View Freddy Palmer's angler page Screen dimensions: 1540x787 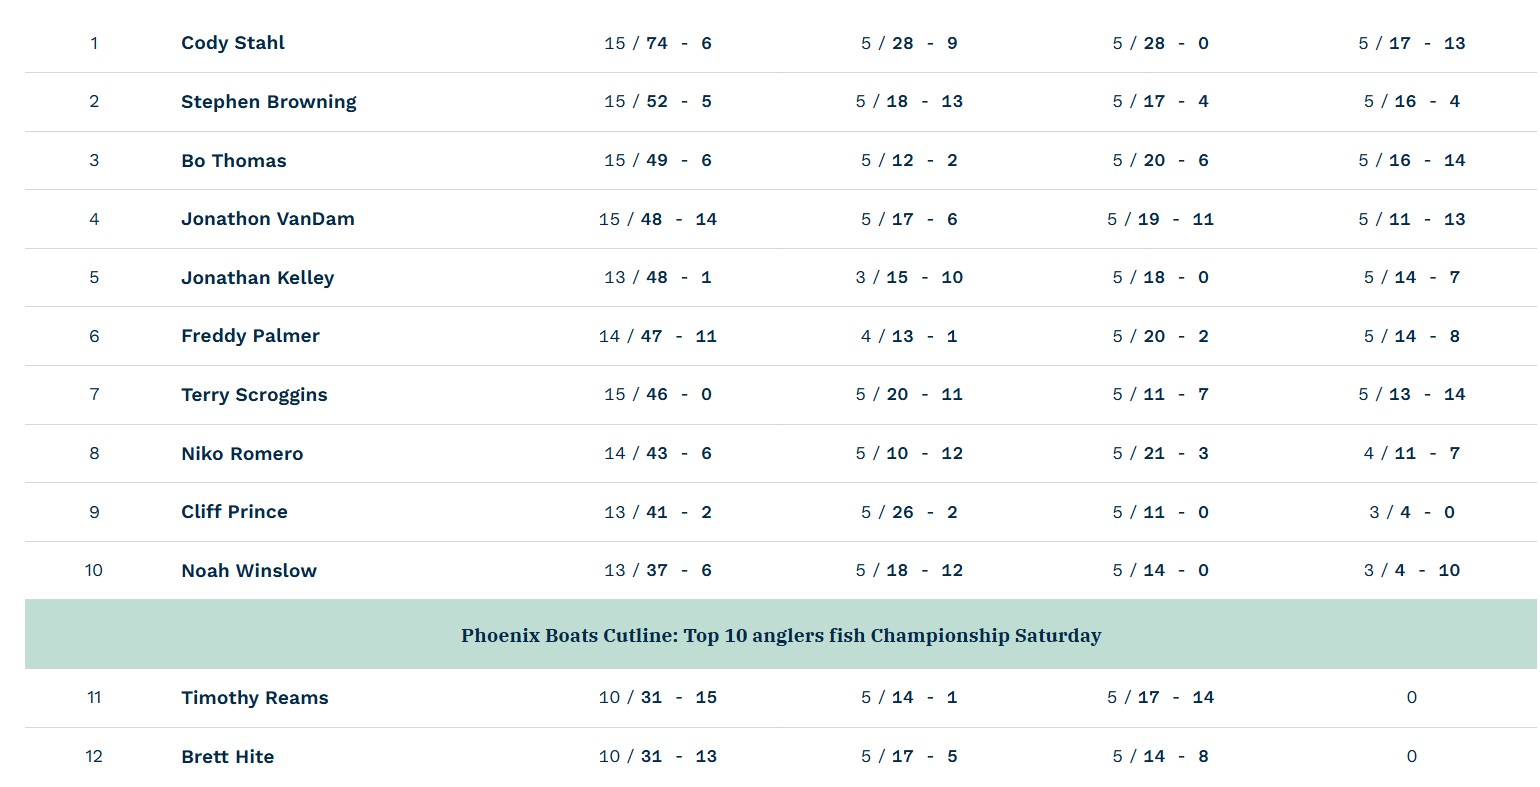click(250, 336)
